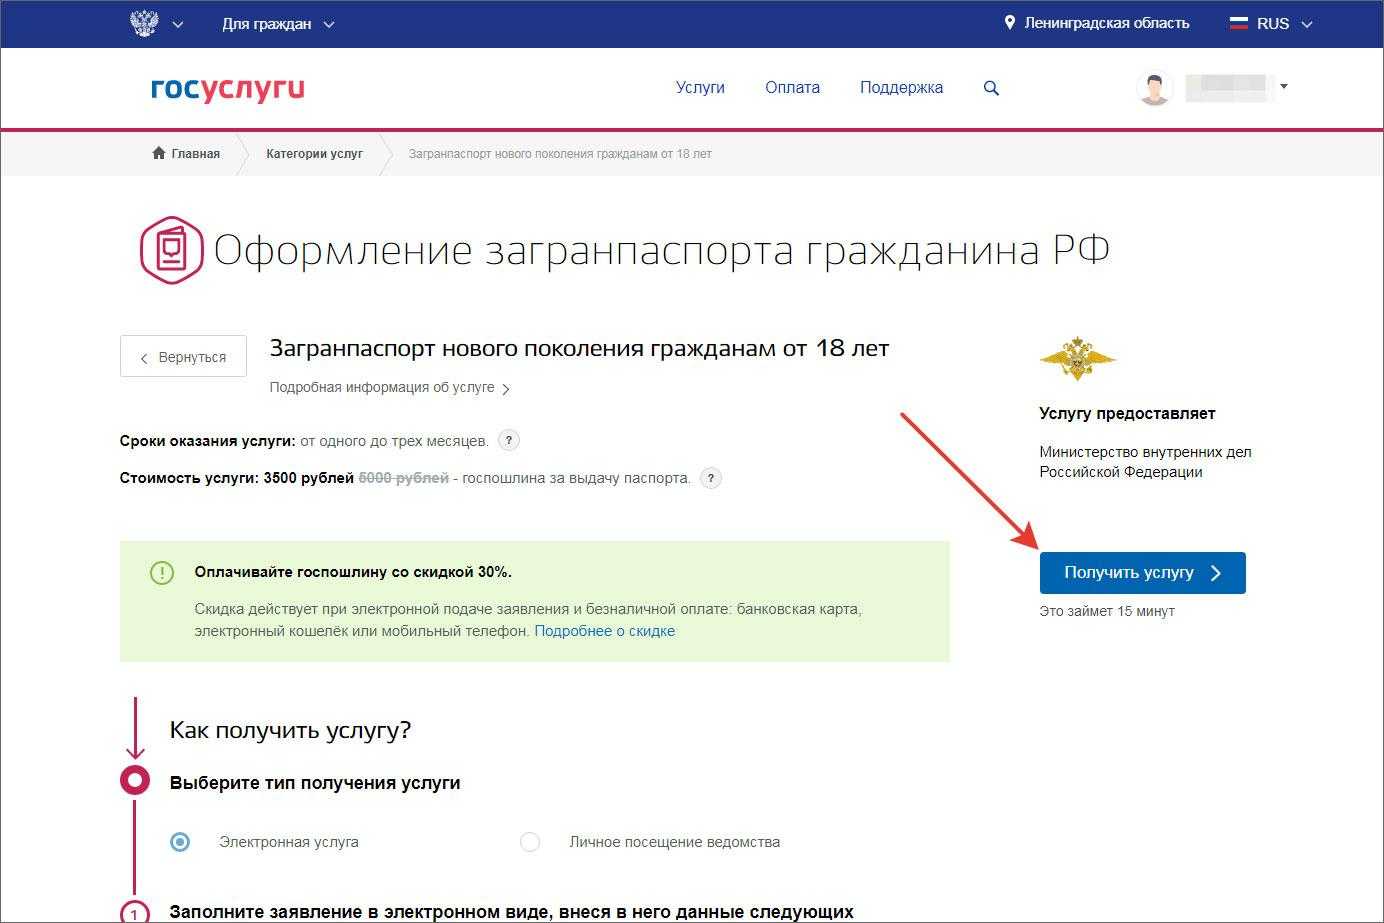
Task: Click the page title 'Оформление загранпаспорта гражданина РФ'
Action: [661, 250]
